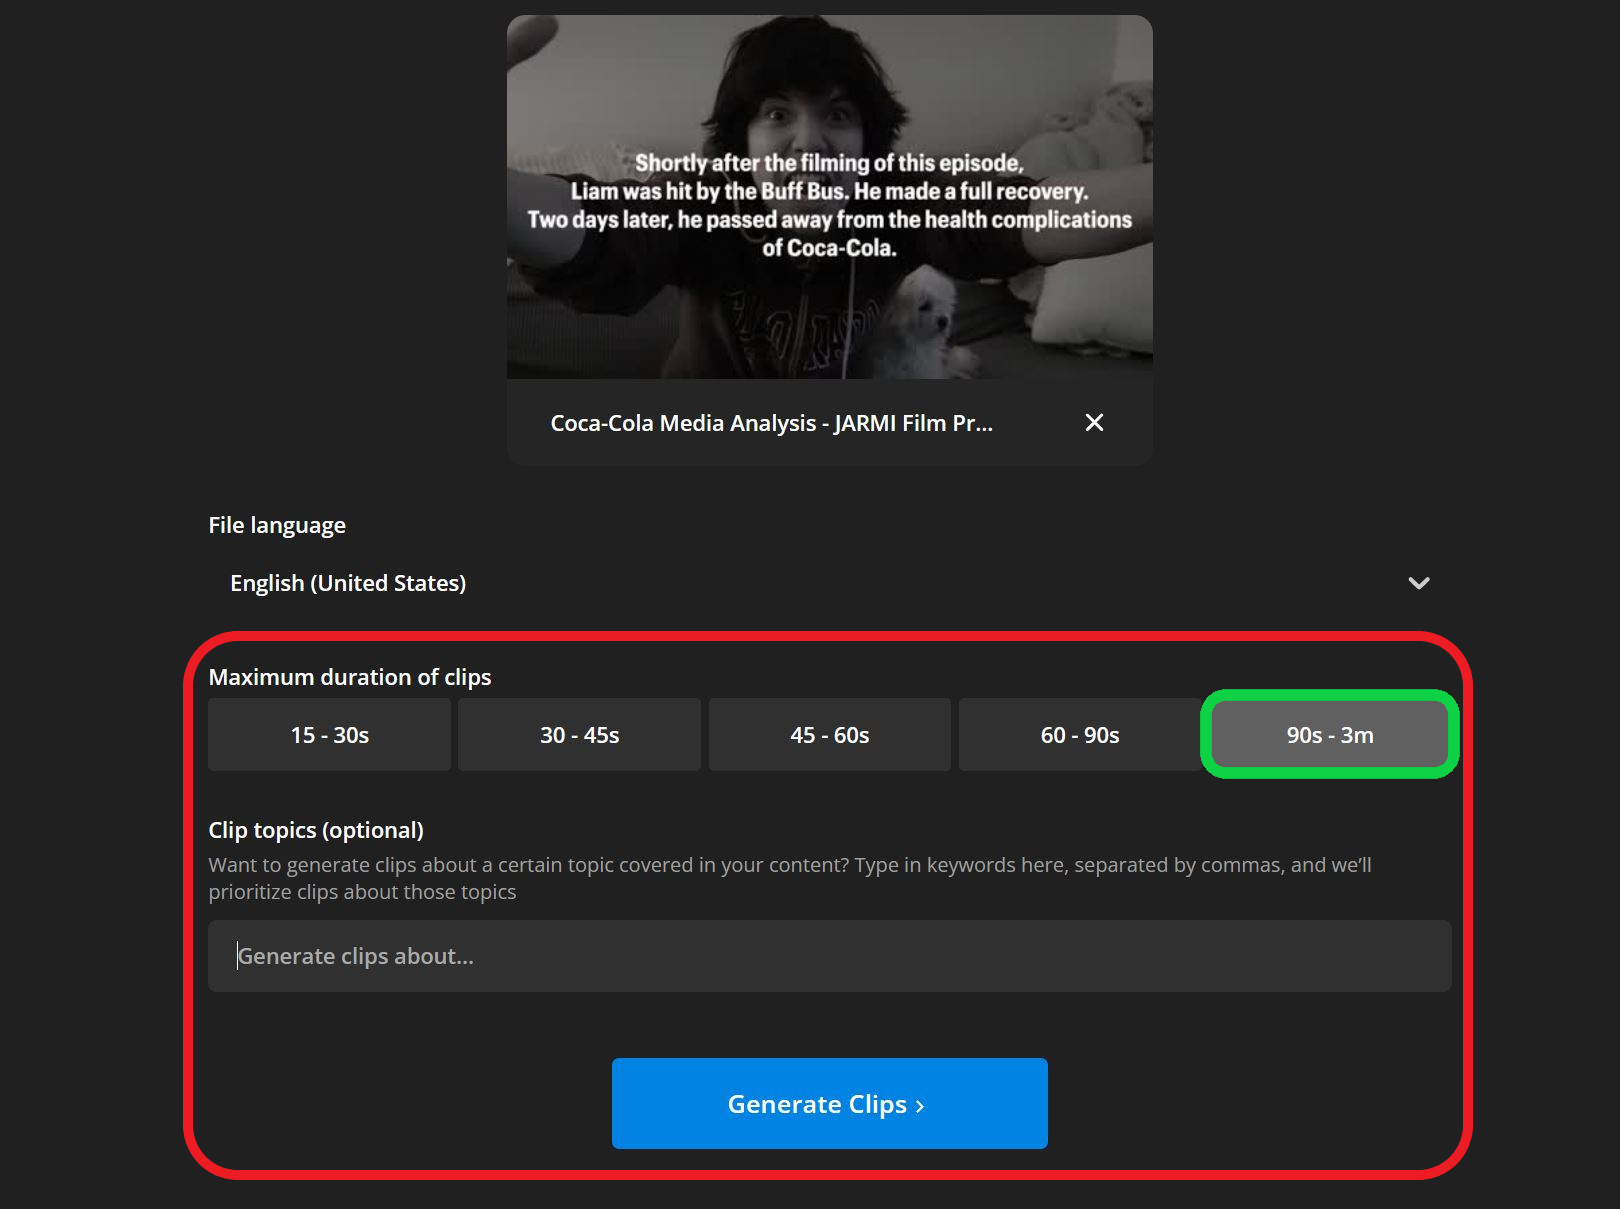
Task: Choose the 45 - 60s duration option
Action: pyautogui.click(x=829, y=734)
